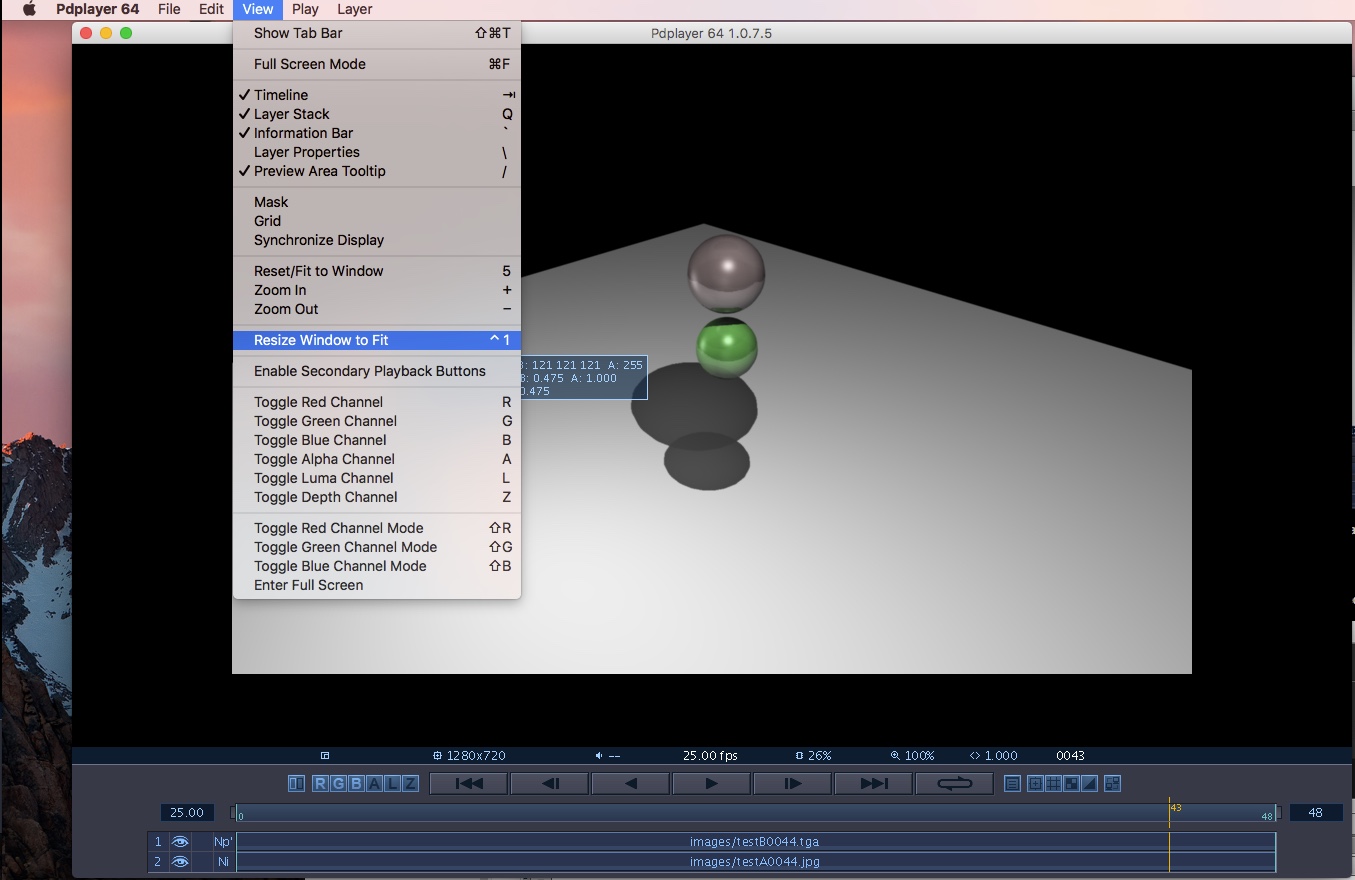Choose Mask in the View menu

coord(377,202)
